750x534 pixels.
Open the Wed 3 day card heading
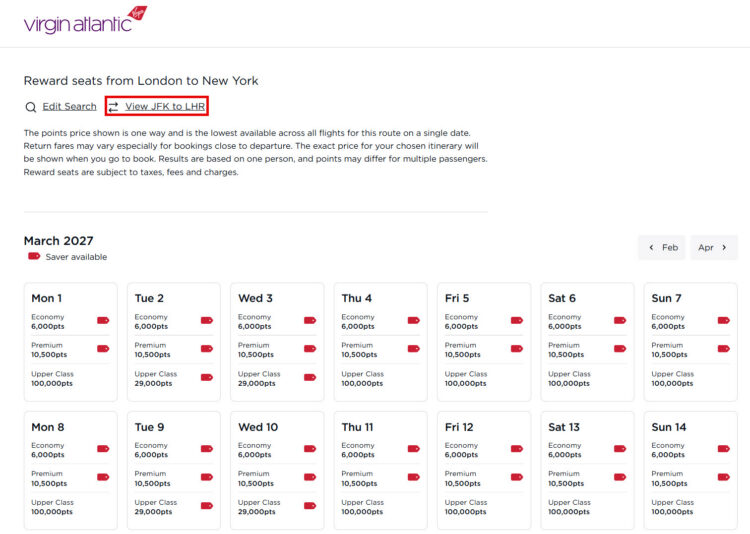(255, 298)
